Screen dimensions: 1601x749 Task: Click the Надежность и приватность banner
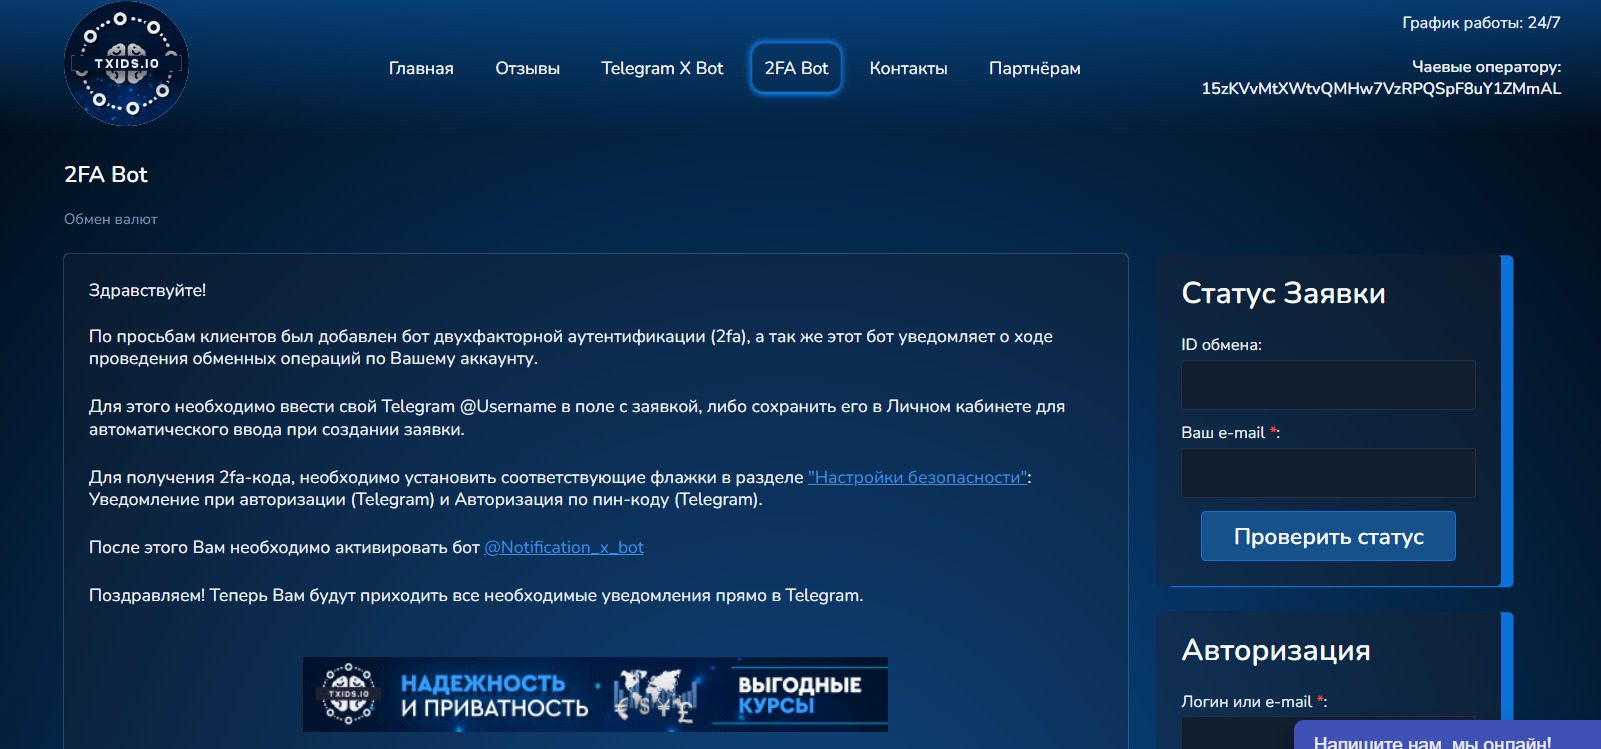tap(595, 694)
